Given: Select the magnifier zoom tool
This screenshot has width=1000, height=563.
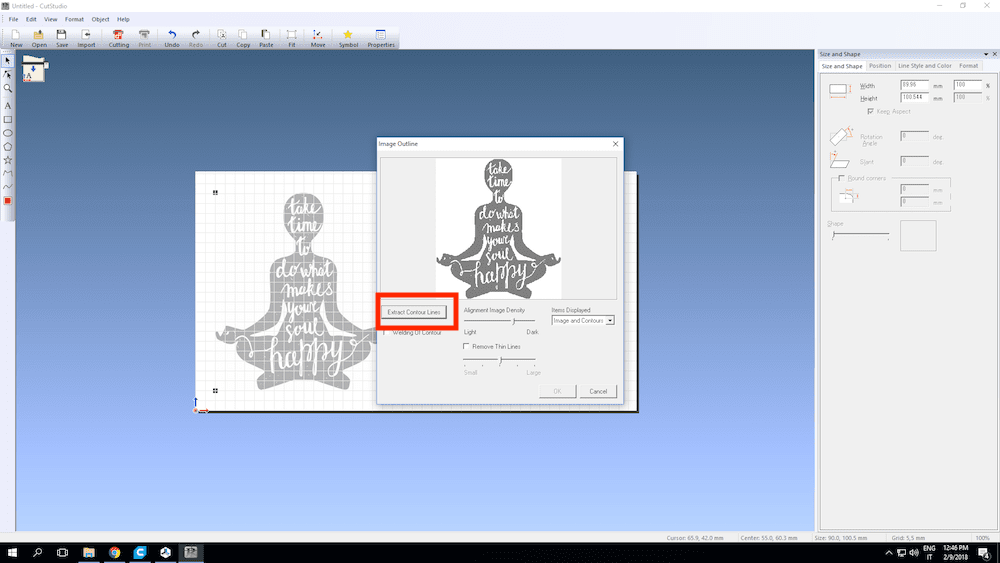Looking at the screenshot, I should [x=8, y=89].
